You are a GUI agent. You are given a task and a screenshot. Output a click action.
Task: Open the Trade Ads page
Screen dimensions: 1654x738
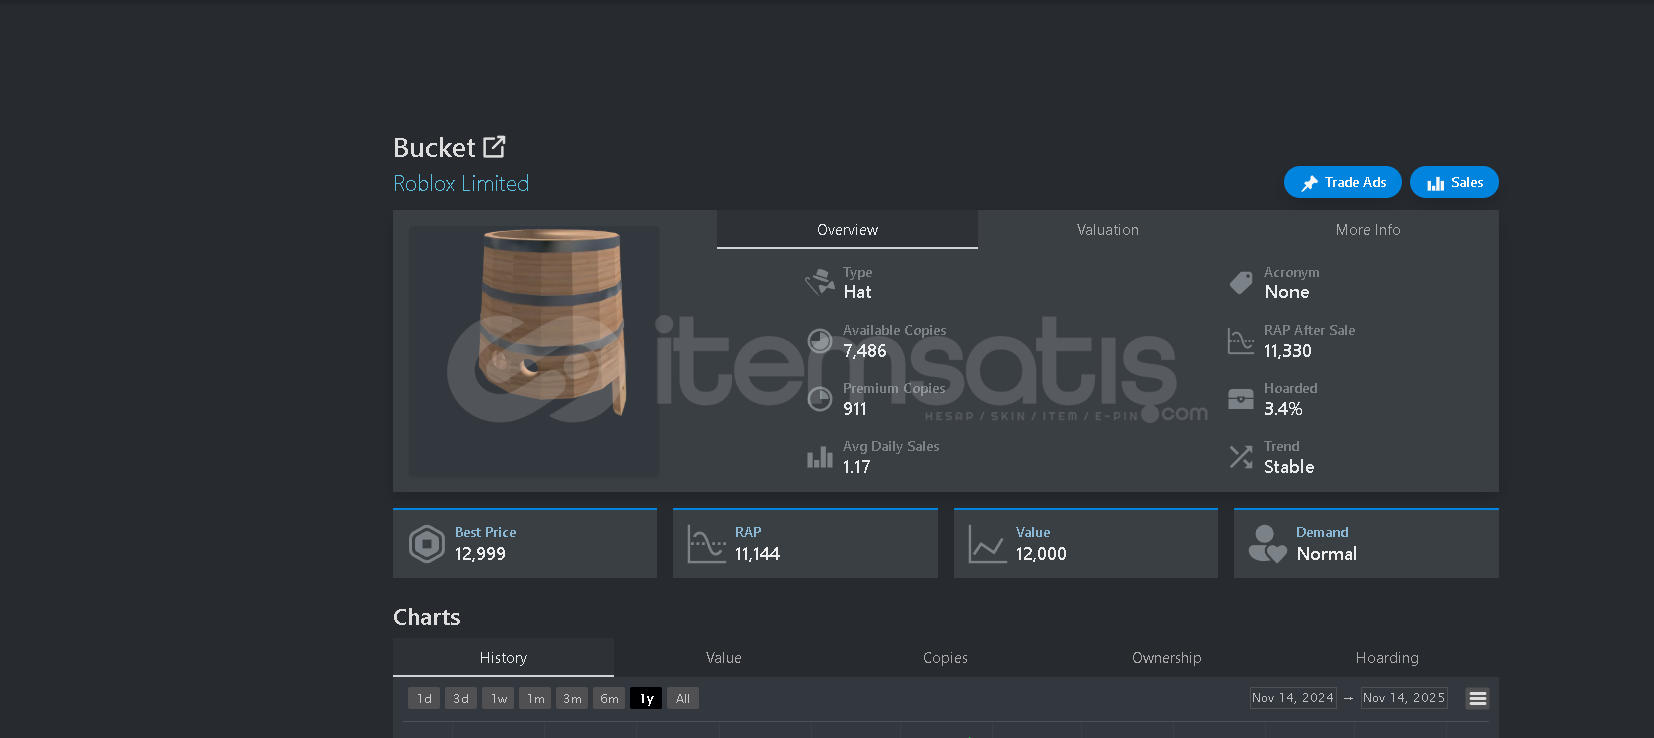[1343, 182]
